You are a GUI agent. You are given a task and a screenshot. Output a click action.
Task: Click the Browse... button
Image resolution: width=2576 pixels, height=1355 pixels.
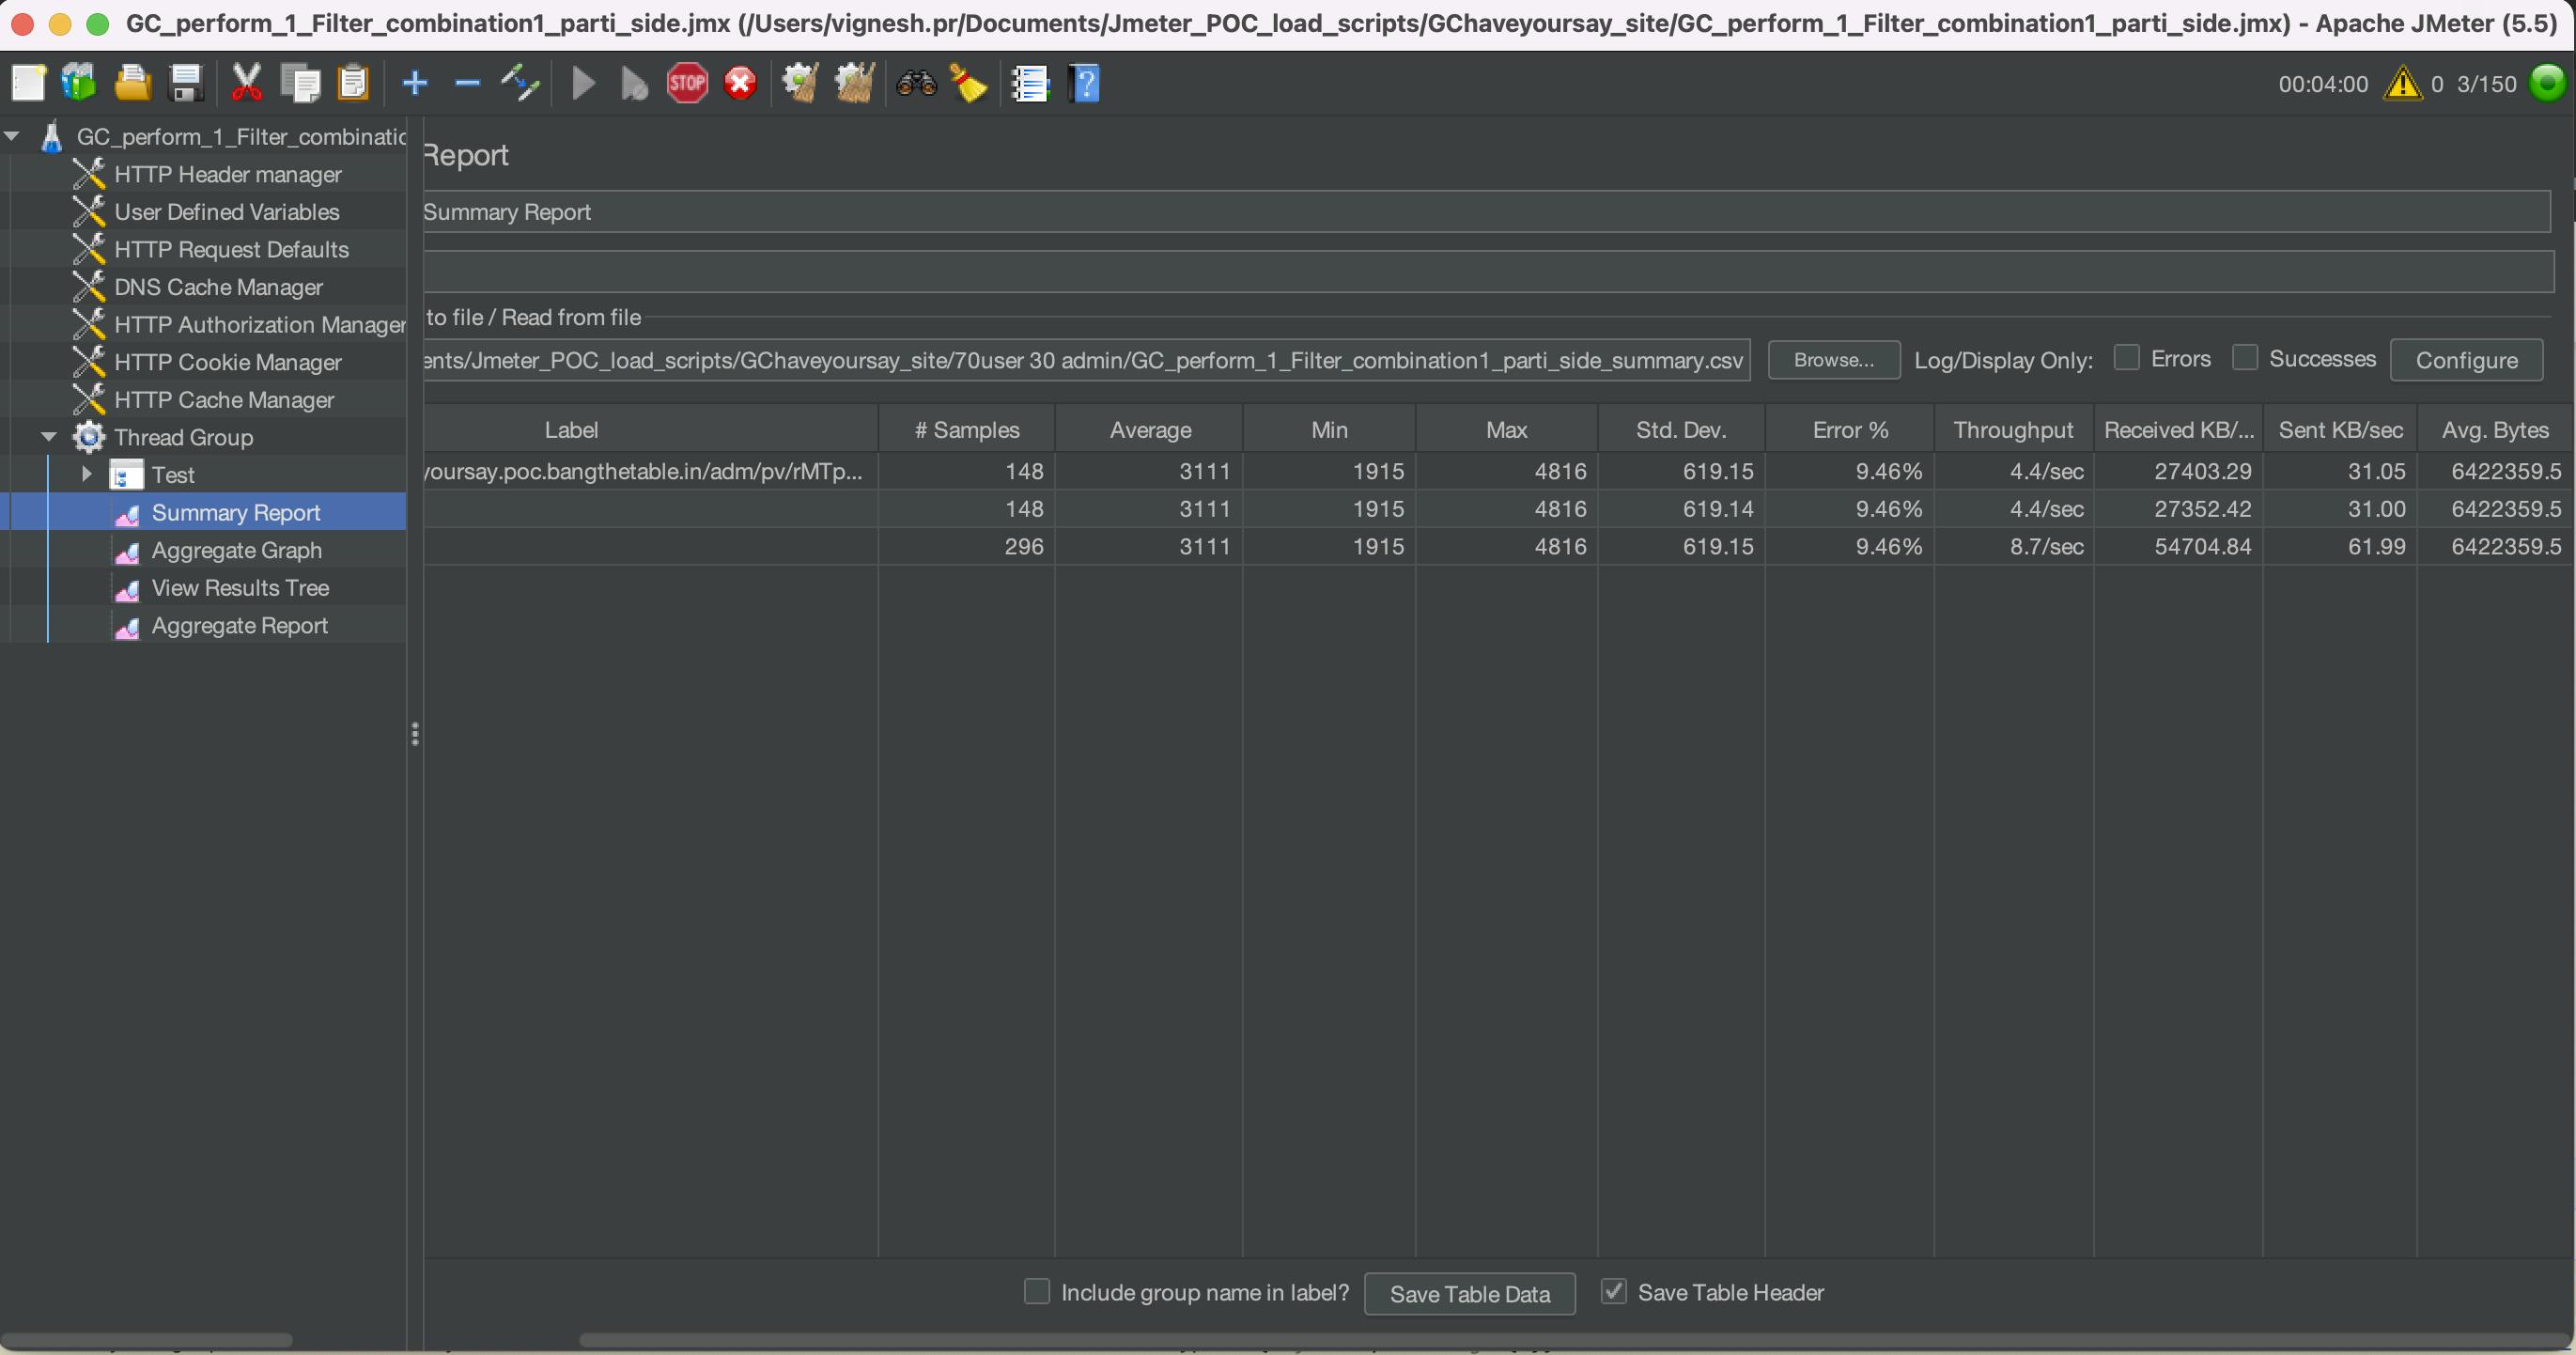[x=1833, y=360]
